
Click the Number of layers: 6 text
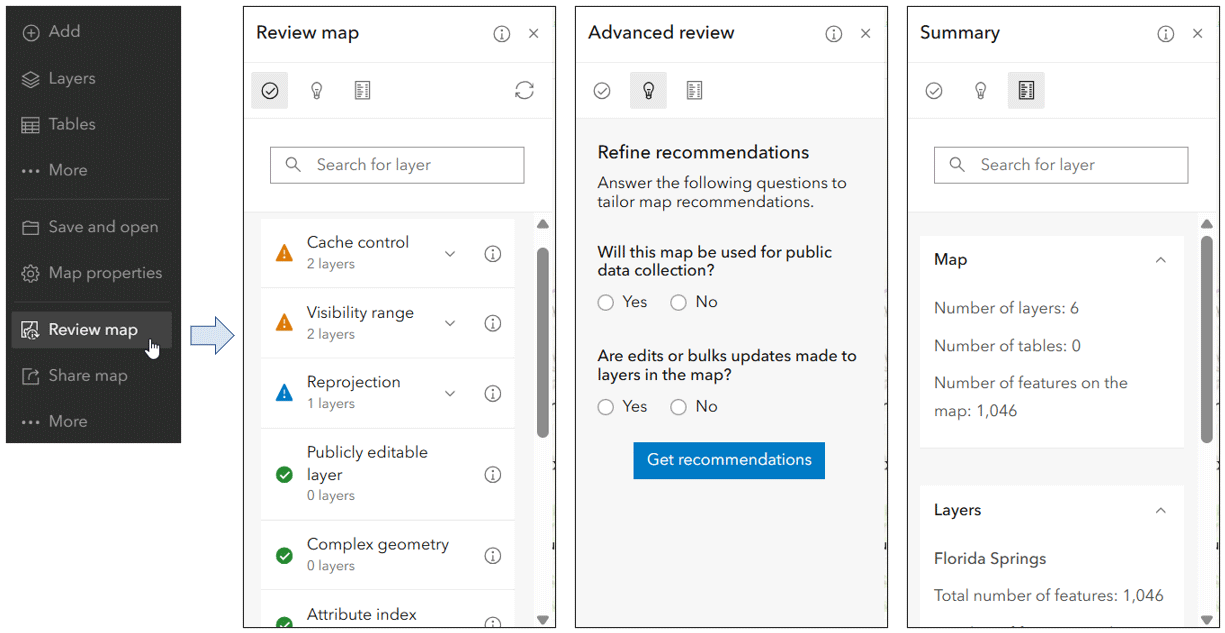pyautogui.click(x=1006, y=309)
